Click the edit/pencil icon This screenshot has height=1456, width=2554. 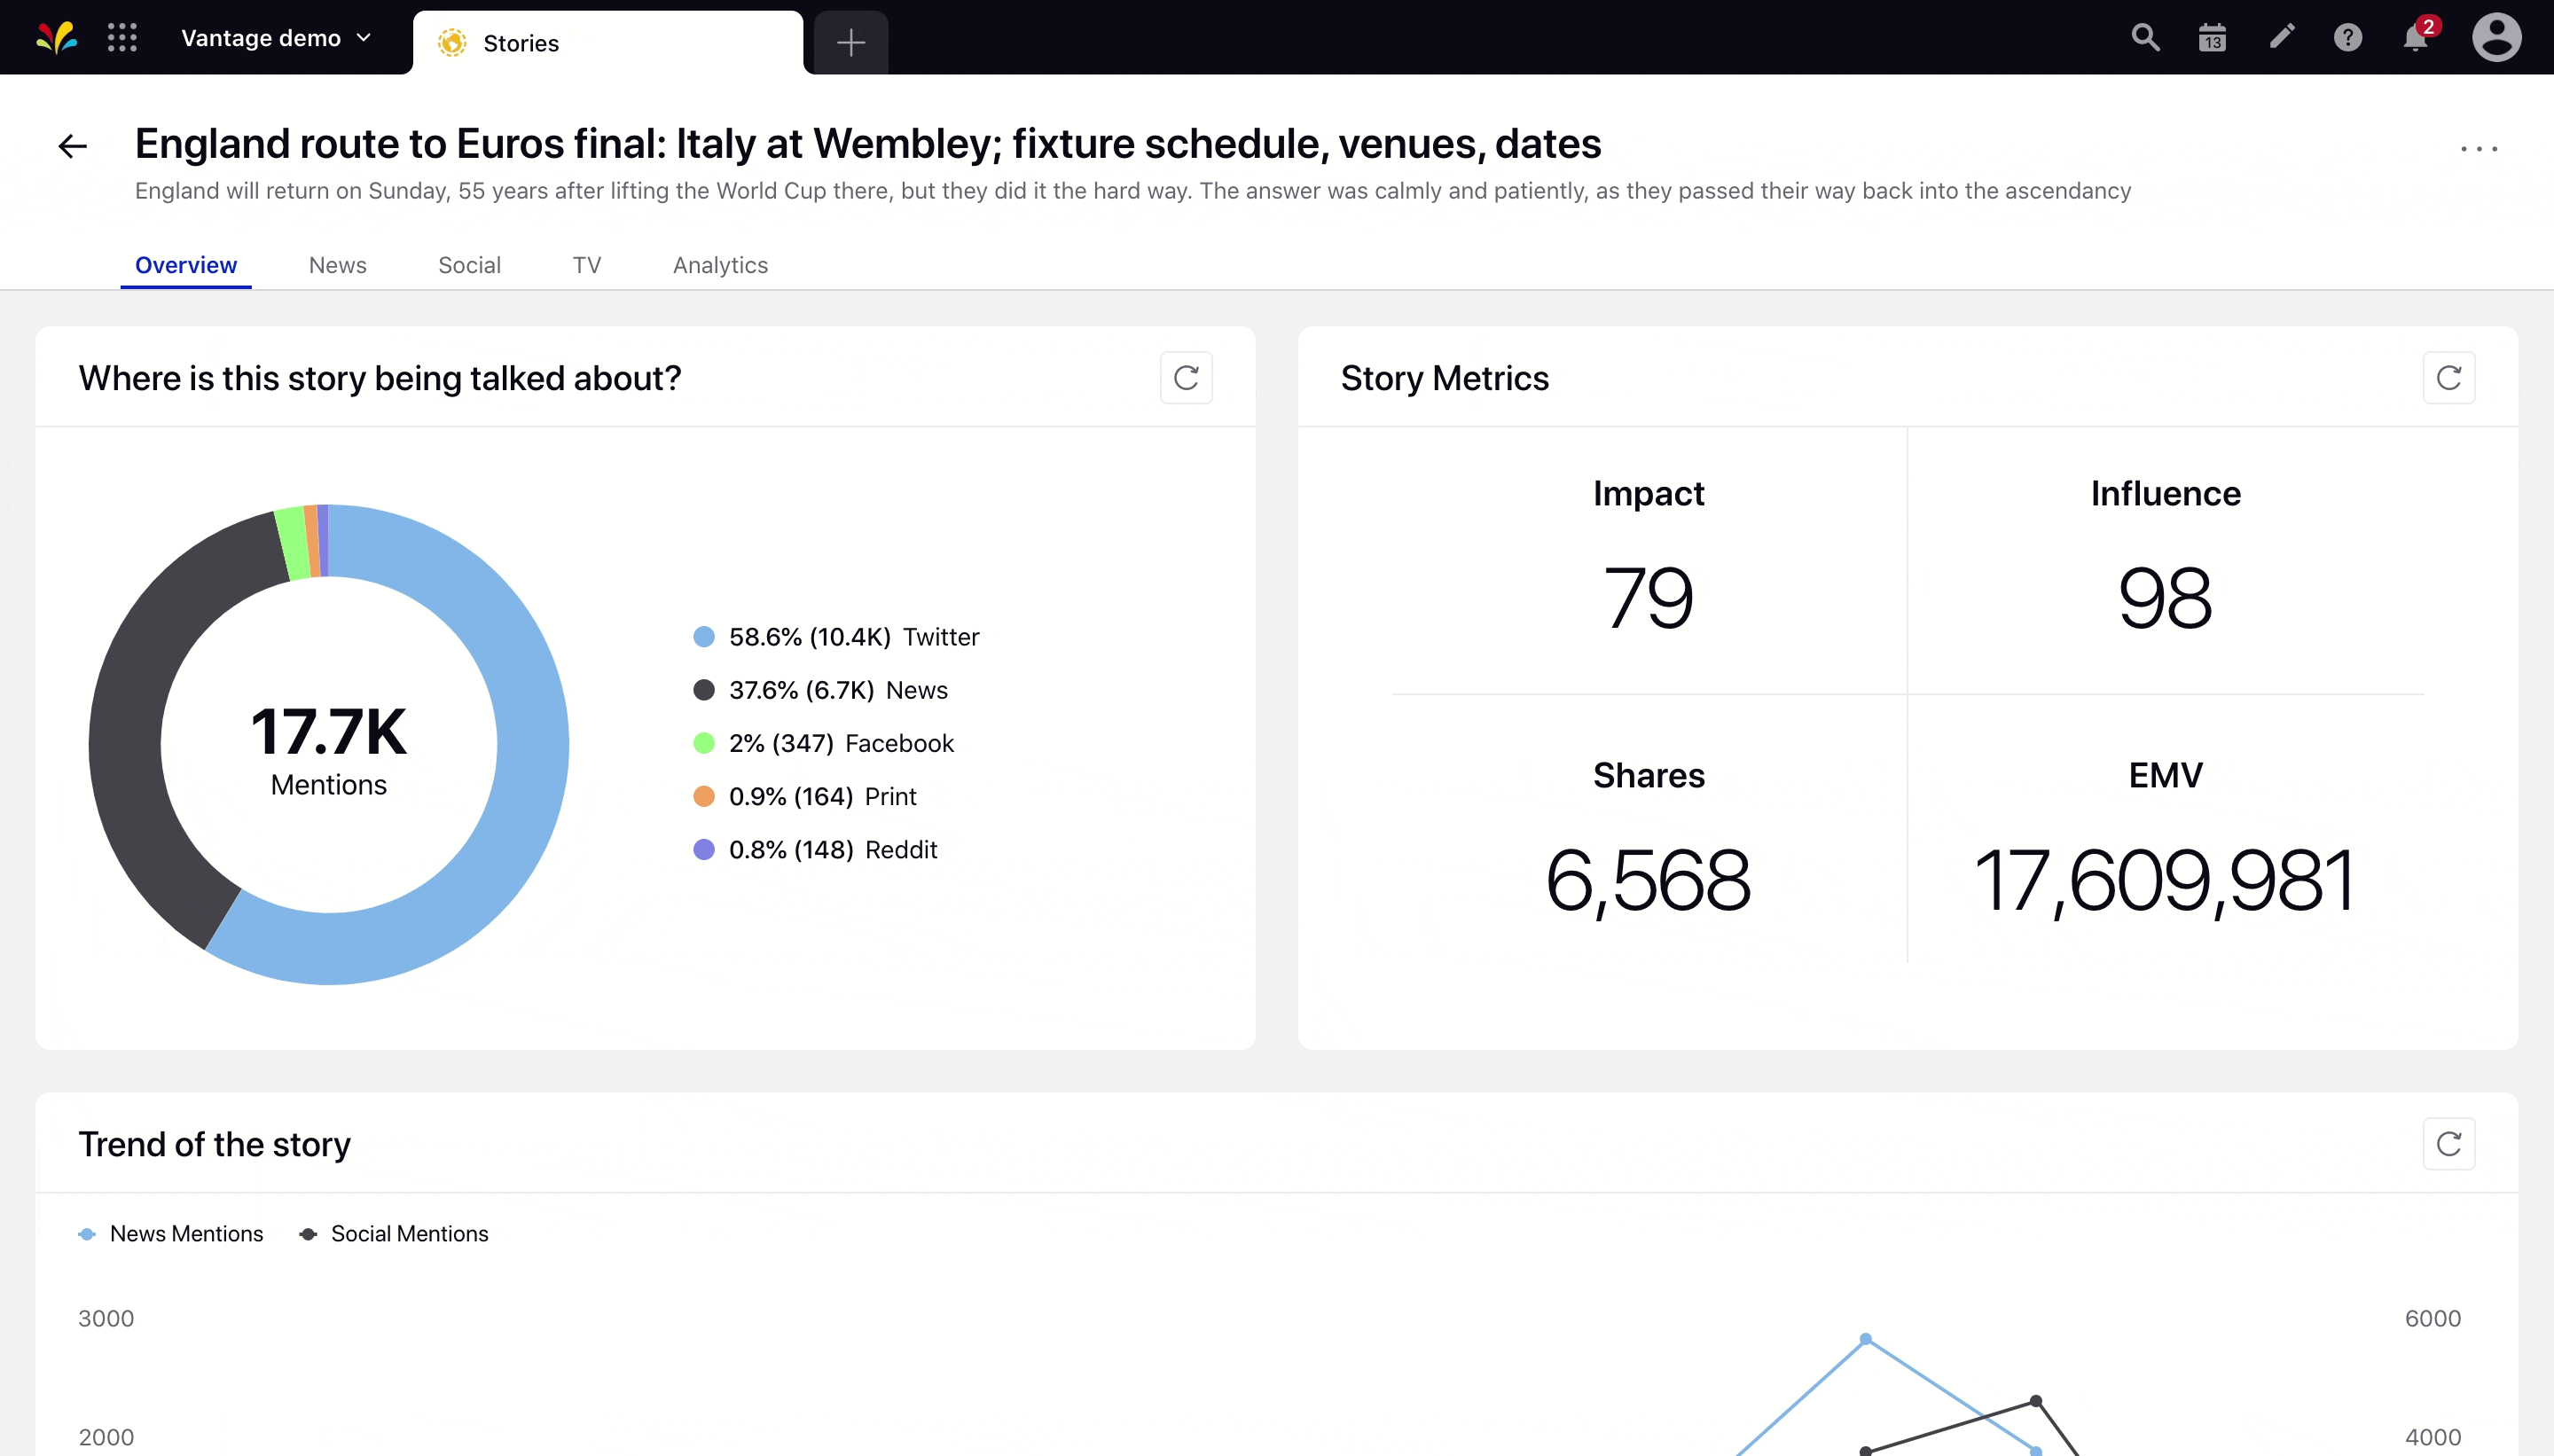tap(2280, 37)
